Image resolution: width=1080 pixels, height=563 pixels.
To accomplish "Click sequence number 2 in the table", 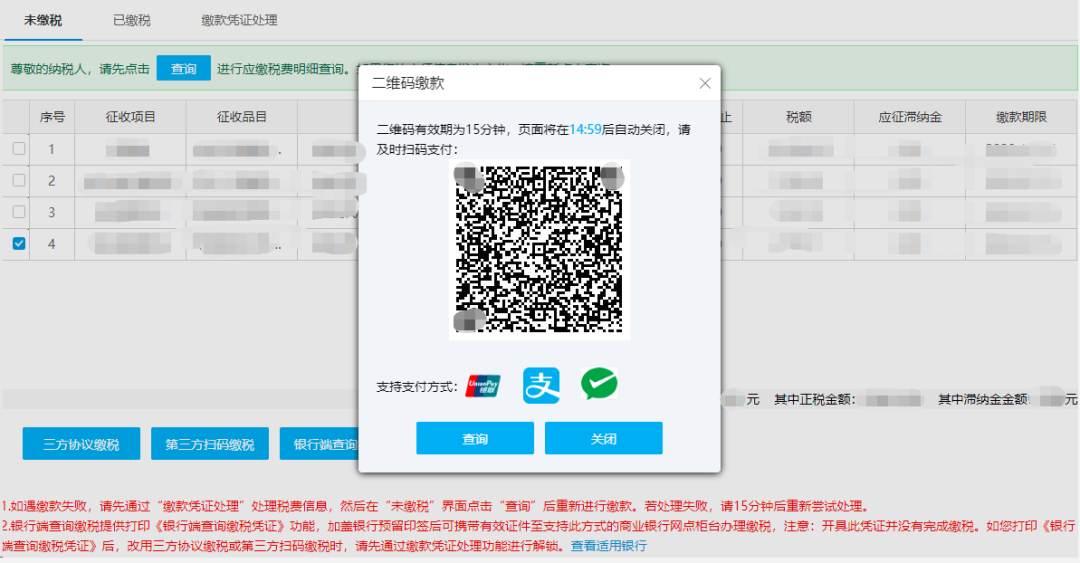I will pos(52,181).
